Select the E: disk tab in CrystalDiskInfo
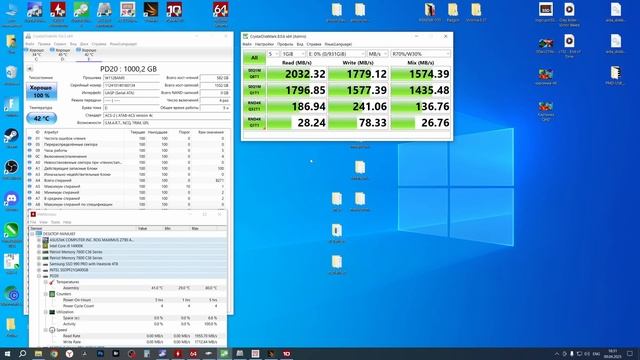The width and height of the screenshot is (640, 360). [x=88, y=54]
